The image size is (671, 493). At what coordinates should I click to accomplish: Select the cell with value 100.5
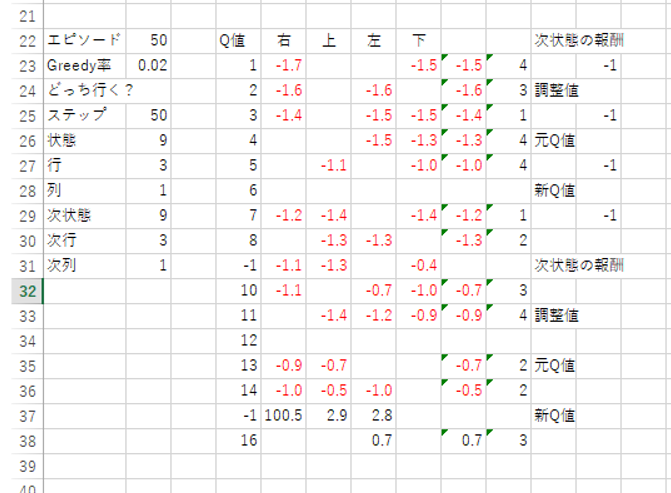pyautogui.click(x=283, y=416)
